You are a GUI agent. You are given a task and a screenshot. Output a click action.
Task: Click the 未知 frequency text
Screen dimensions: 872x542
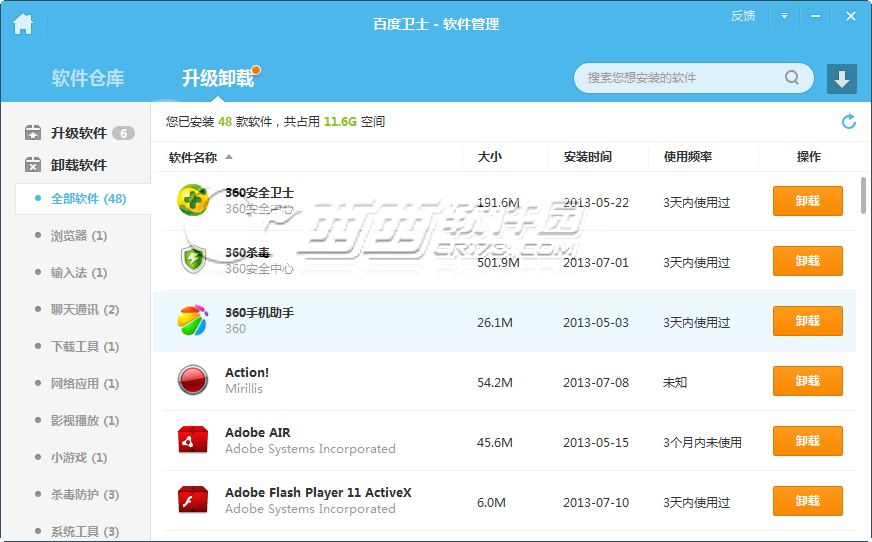pos(675,382)
